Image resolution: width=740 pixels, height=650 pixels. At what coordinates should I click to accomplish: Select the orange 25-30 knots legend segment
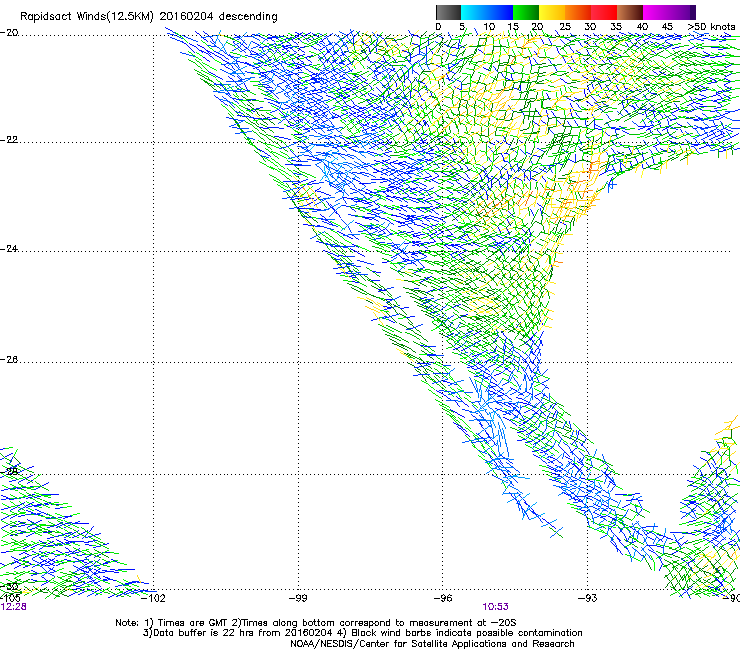pos(578,12)
